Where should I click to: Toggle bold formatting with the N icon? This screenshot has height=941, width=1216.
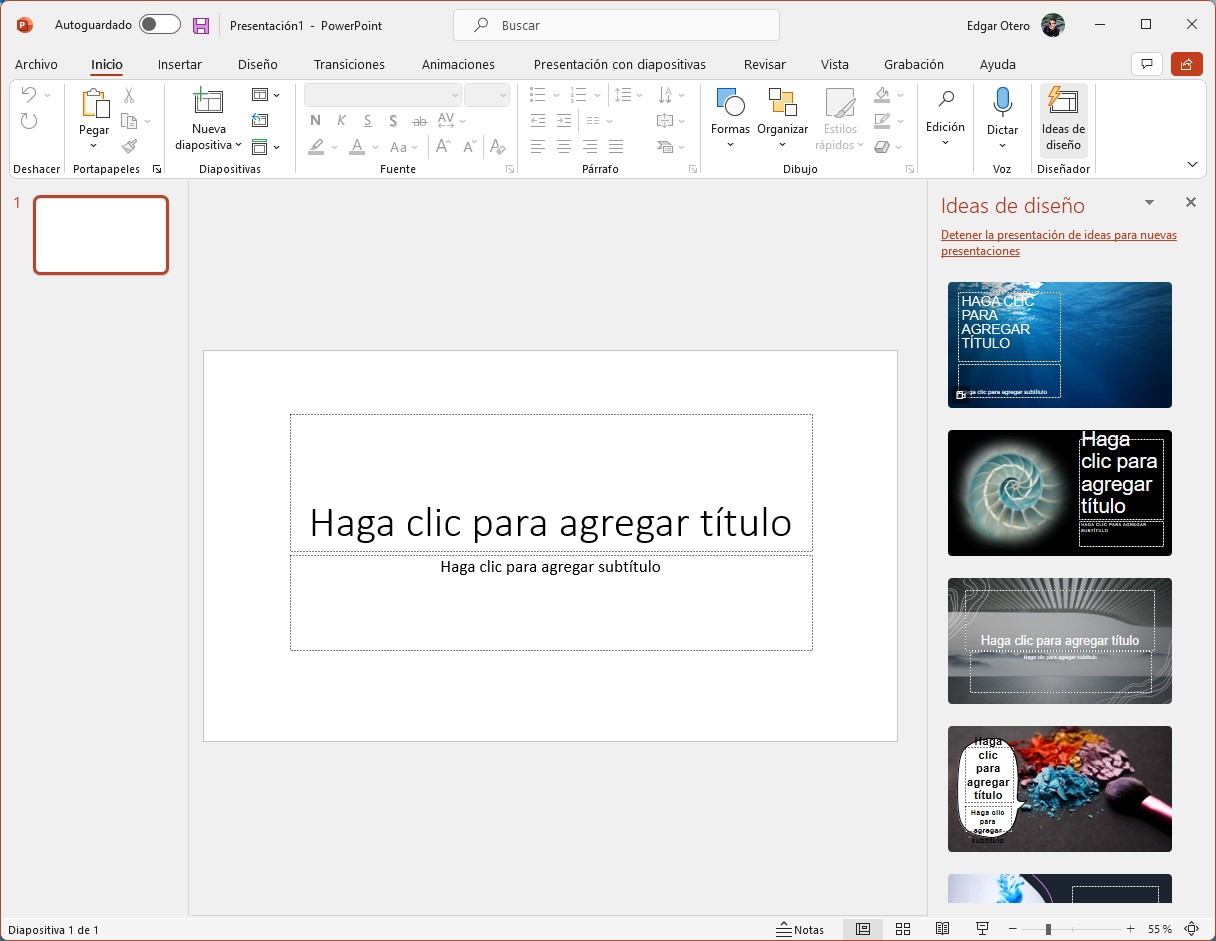[x=314, y=120]
